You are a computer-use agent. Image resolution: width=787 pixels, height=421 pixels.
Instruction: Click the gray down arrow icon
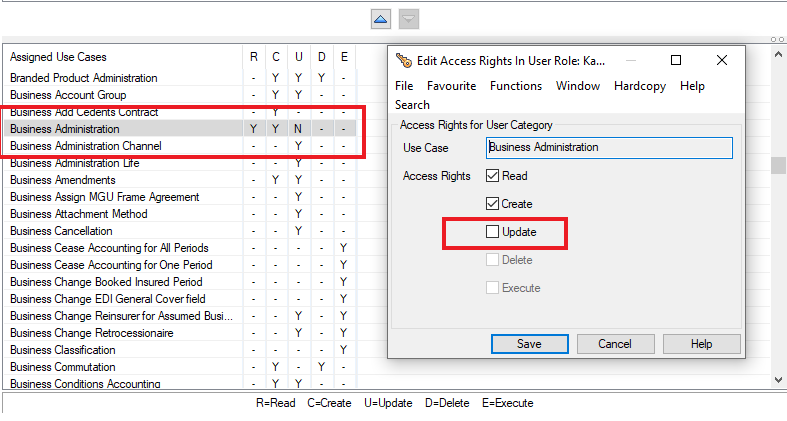pos(408,19)
